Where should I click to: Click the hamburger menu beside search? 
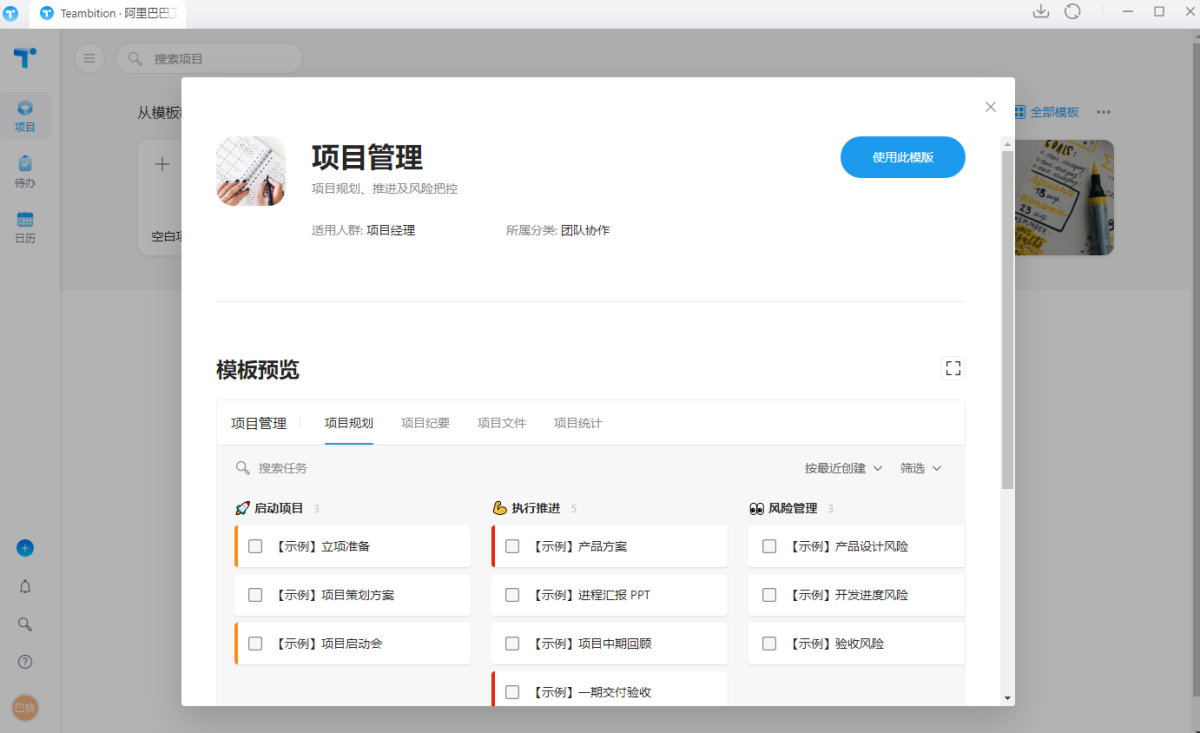(x=89, y=59)
